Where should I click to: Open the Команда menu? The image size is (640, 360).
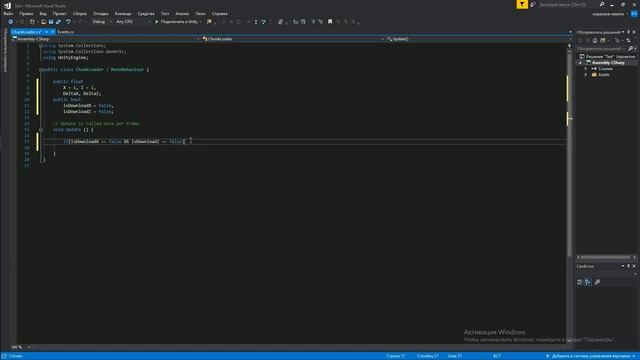[123, 13]
